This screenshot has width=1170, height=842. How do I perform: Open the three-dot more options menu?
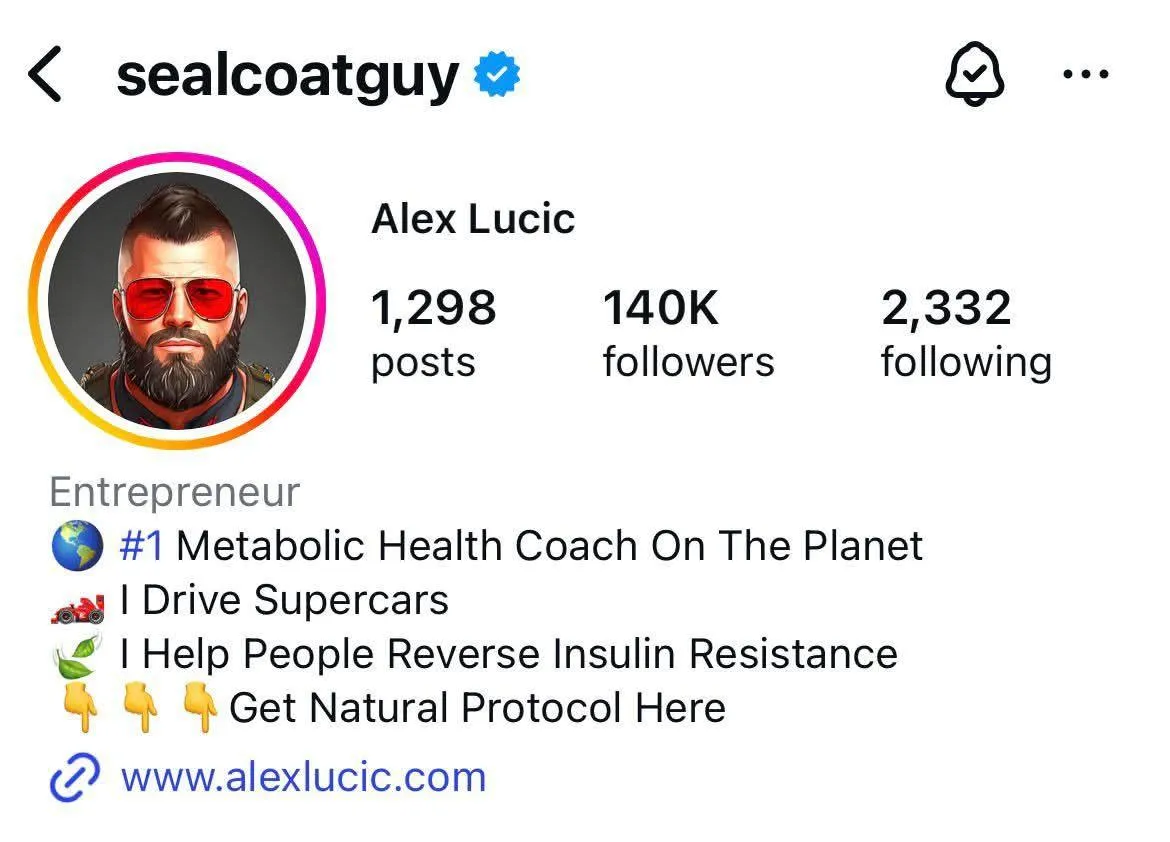click(x=1086, y=74)
